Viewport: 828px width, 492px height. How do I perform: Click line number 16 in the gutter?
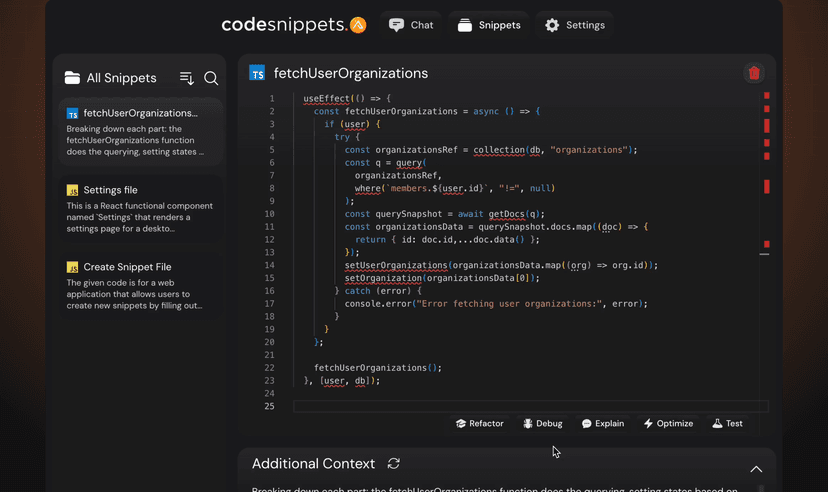[x=269, y=291]
